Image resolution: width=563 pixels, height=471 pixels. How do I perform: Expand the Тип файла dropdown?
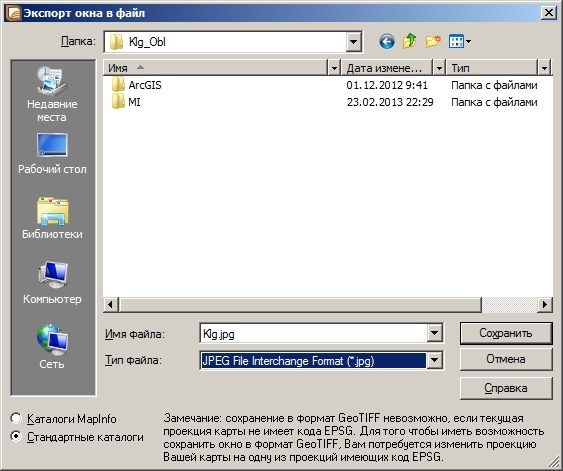(x=434, y=360)
